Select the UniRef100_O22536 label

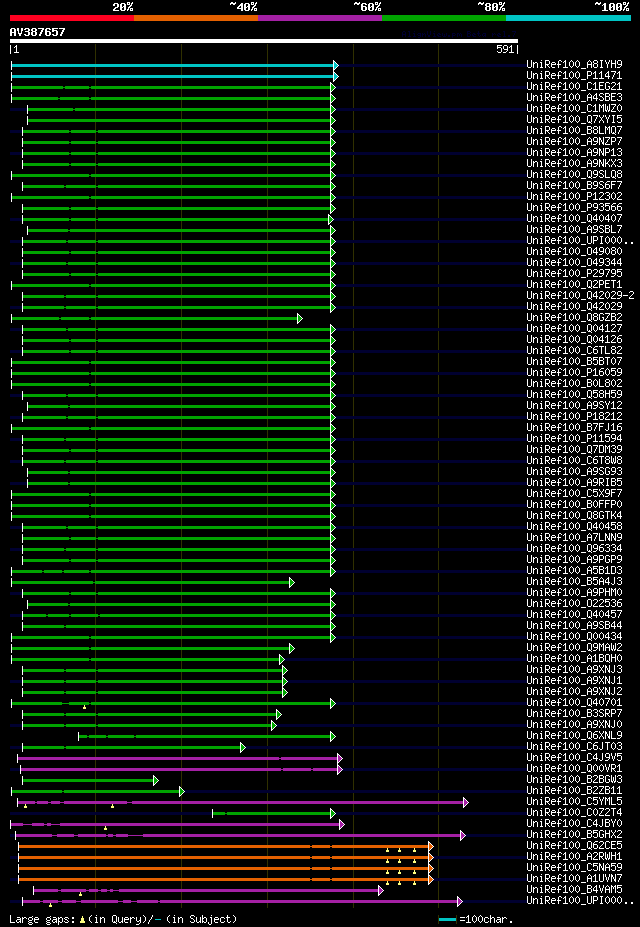(x=574, y=603)
